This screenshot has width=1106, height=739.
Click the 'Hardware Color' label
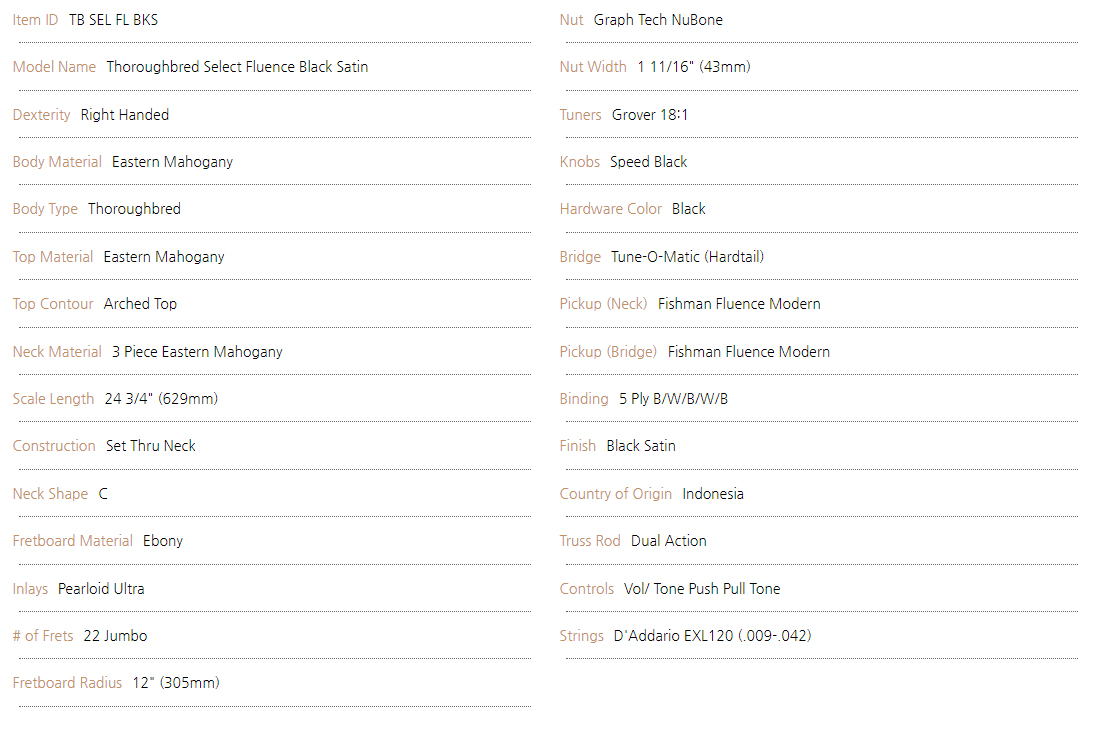(611, 209)
